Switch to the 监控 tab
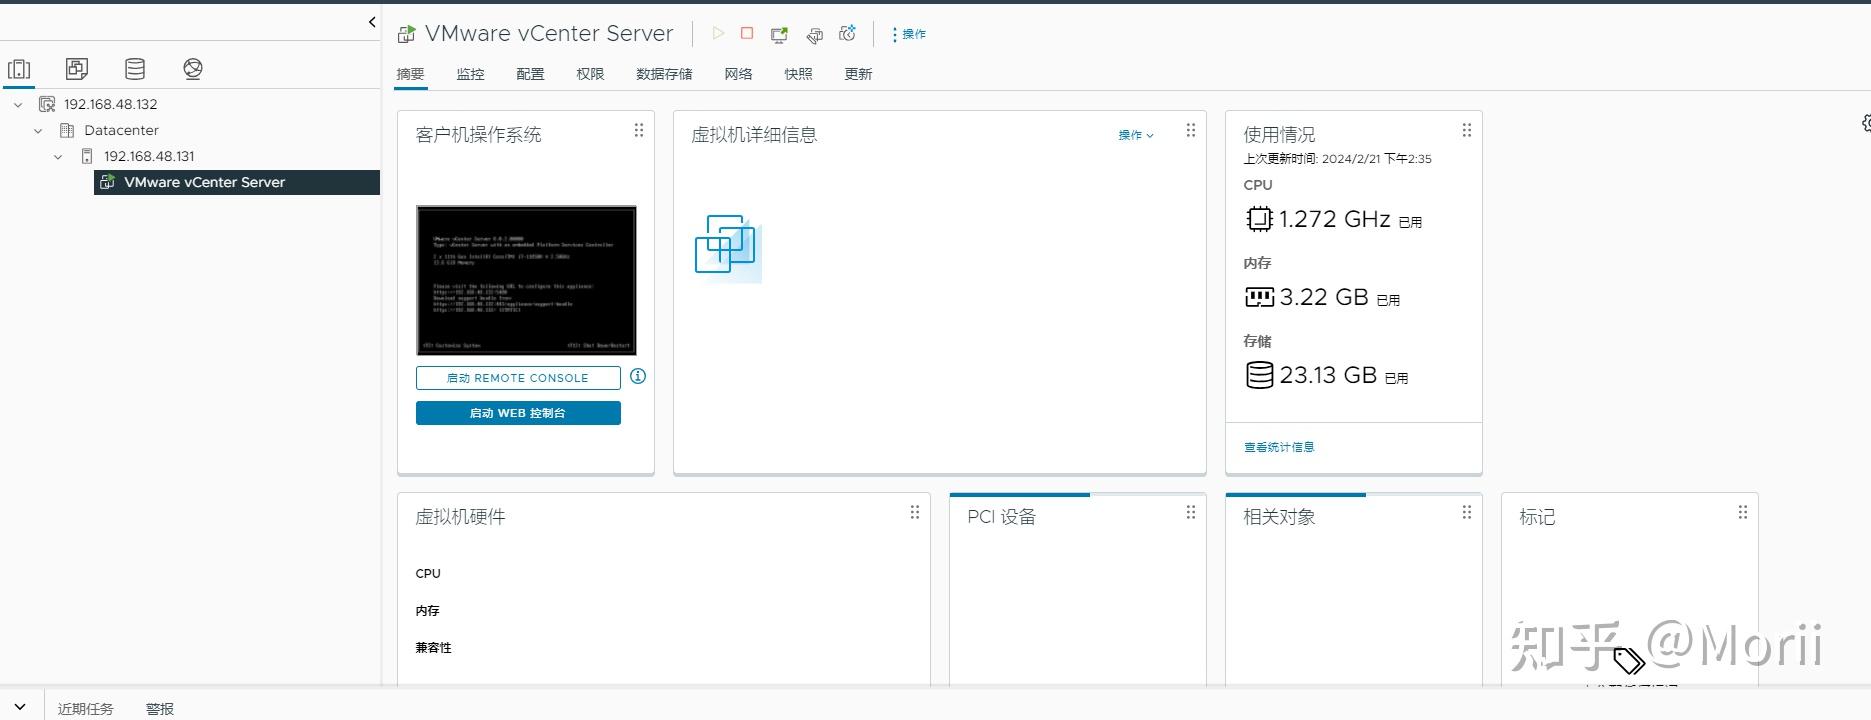The image size is (1871, 720). coord(470,74)
